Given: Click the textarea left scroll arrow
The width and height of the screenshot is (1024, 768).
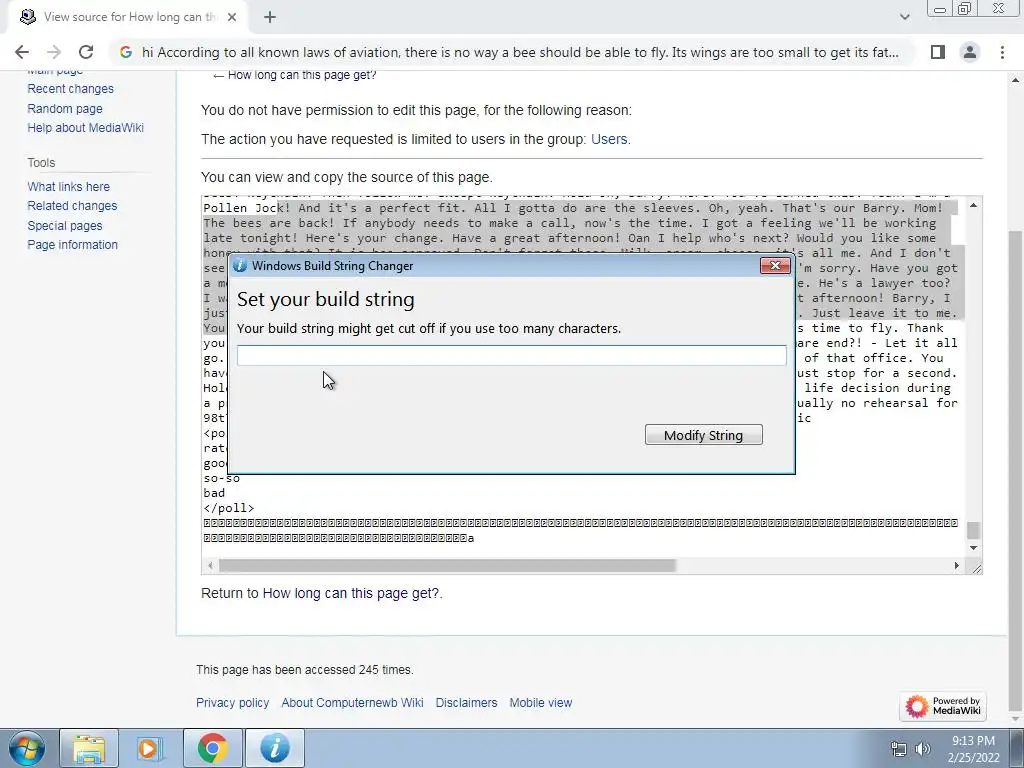Looking at the screenshot, I should click(x=210, y=566).
